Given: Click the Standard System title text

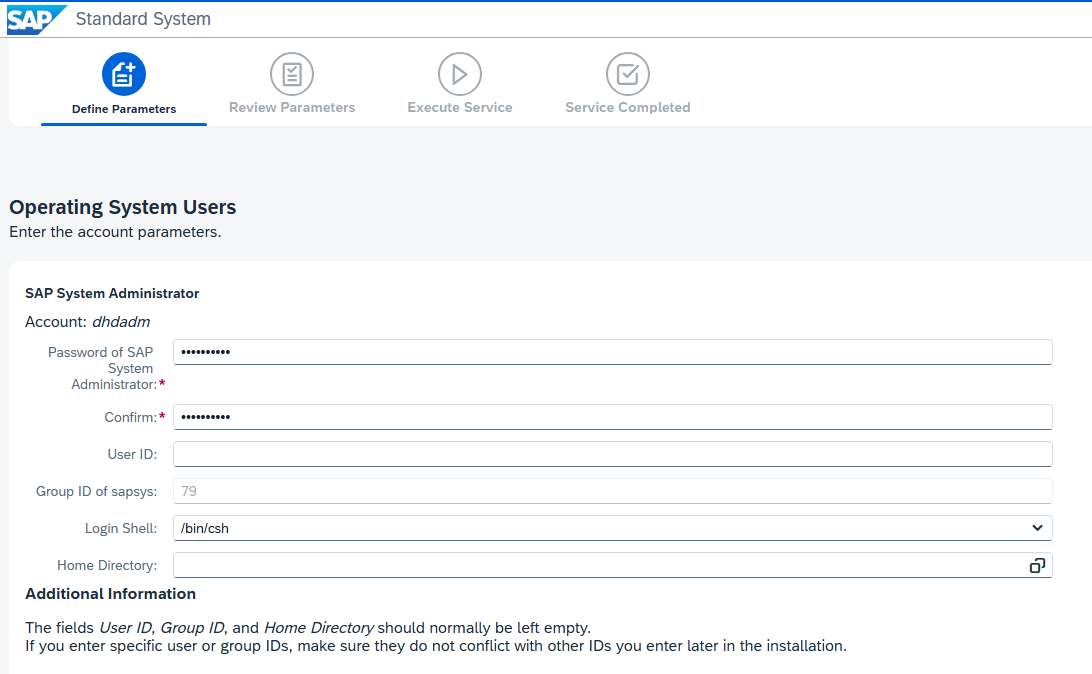Looking at the screenshot, I should pos(143,19).
